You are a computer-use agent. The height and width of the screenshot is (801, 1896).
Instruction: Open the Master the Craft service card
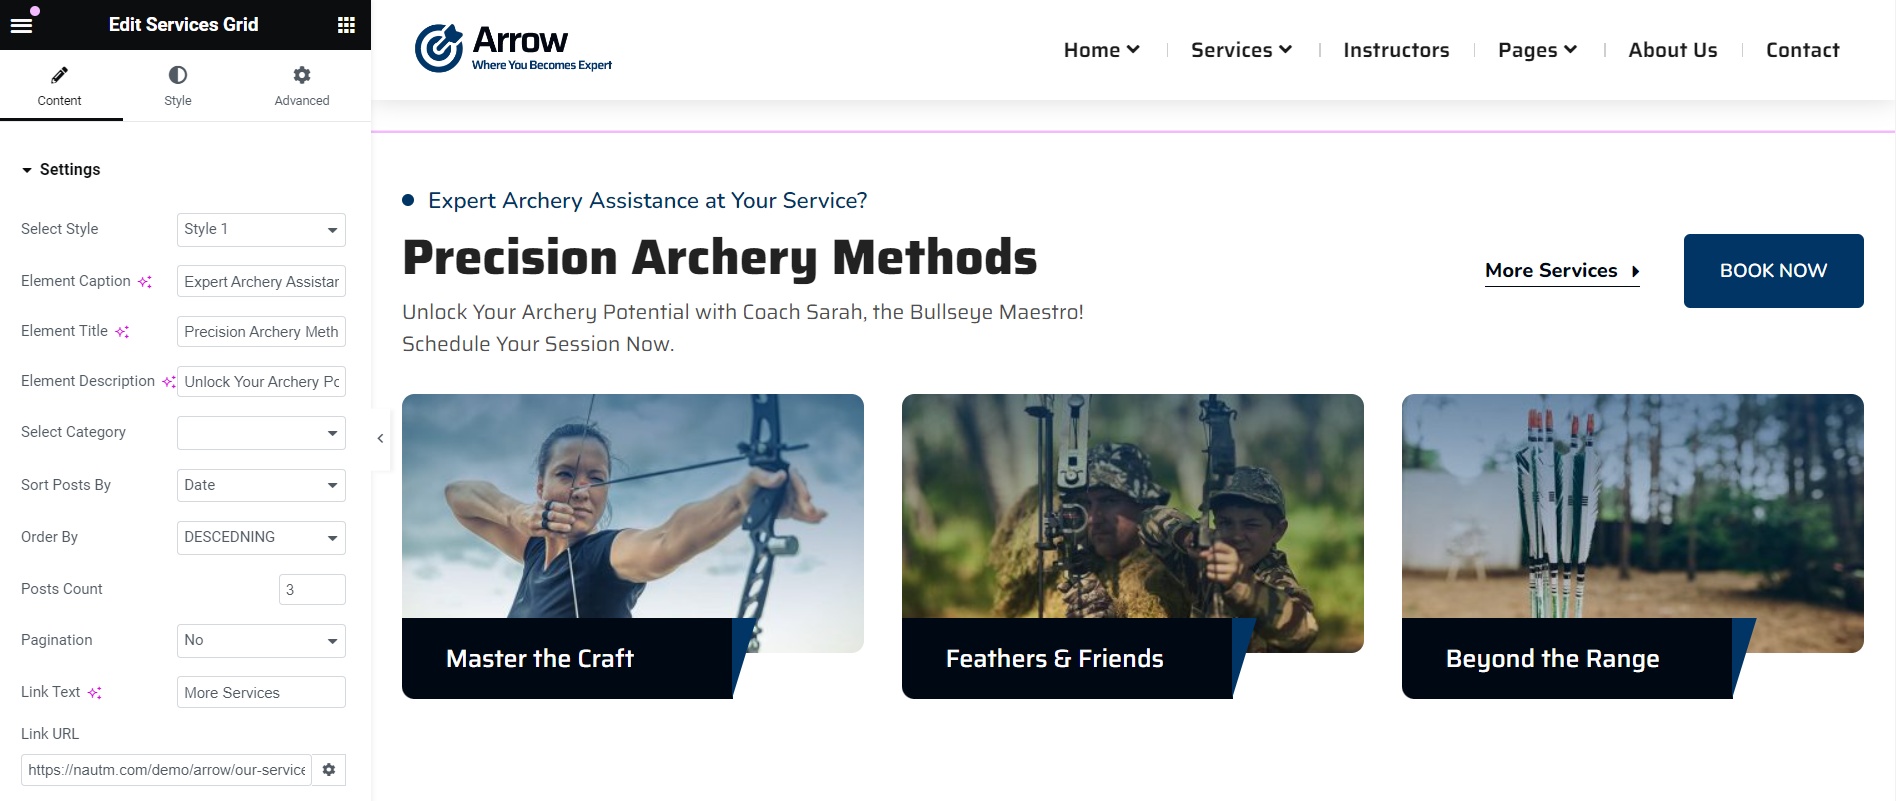[x=632, y=546]
